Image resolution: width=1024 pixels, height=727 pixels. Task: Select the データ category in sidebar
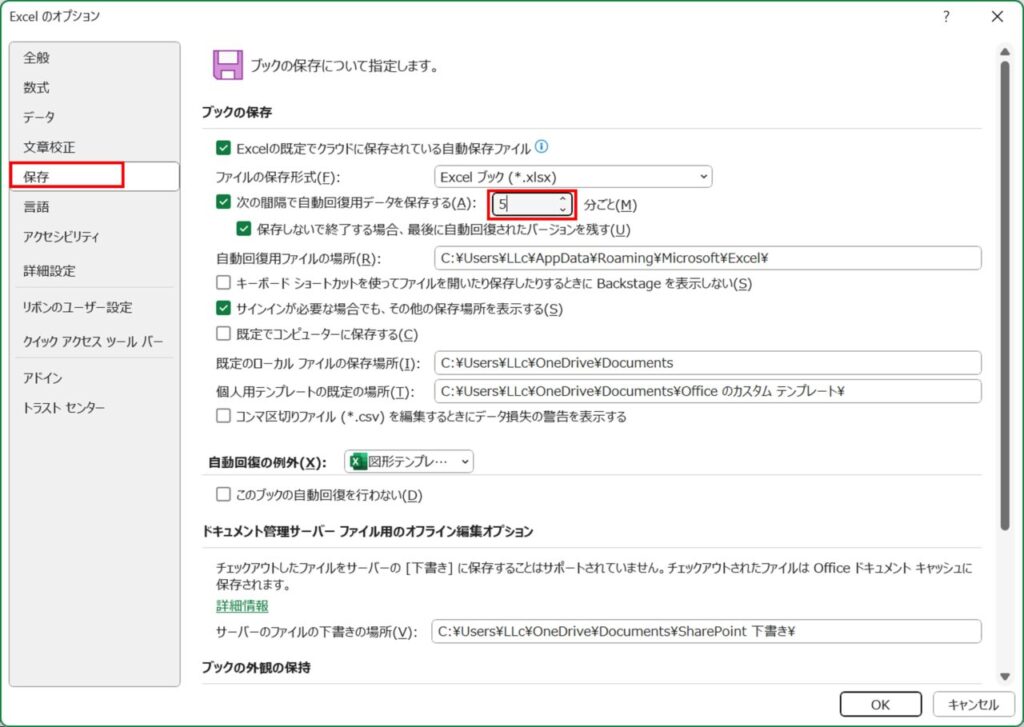pyautogui.click(x=39, y=118)
